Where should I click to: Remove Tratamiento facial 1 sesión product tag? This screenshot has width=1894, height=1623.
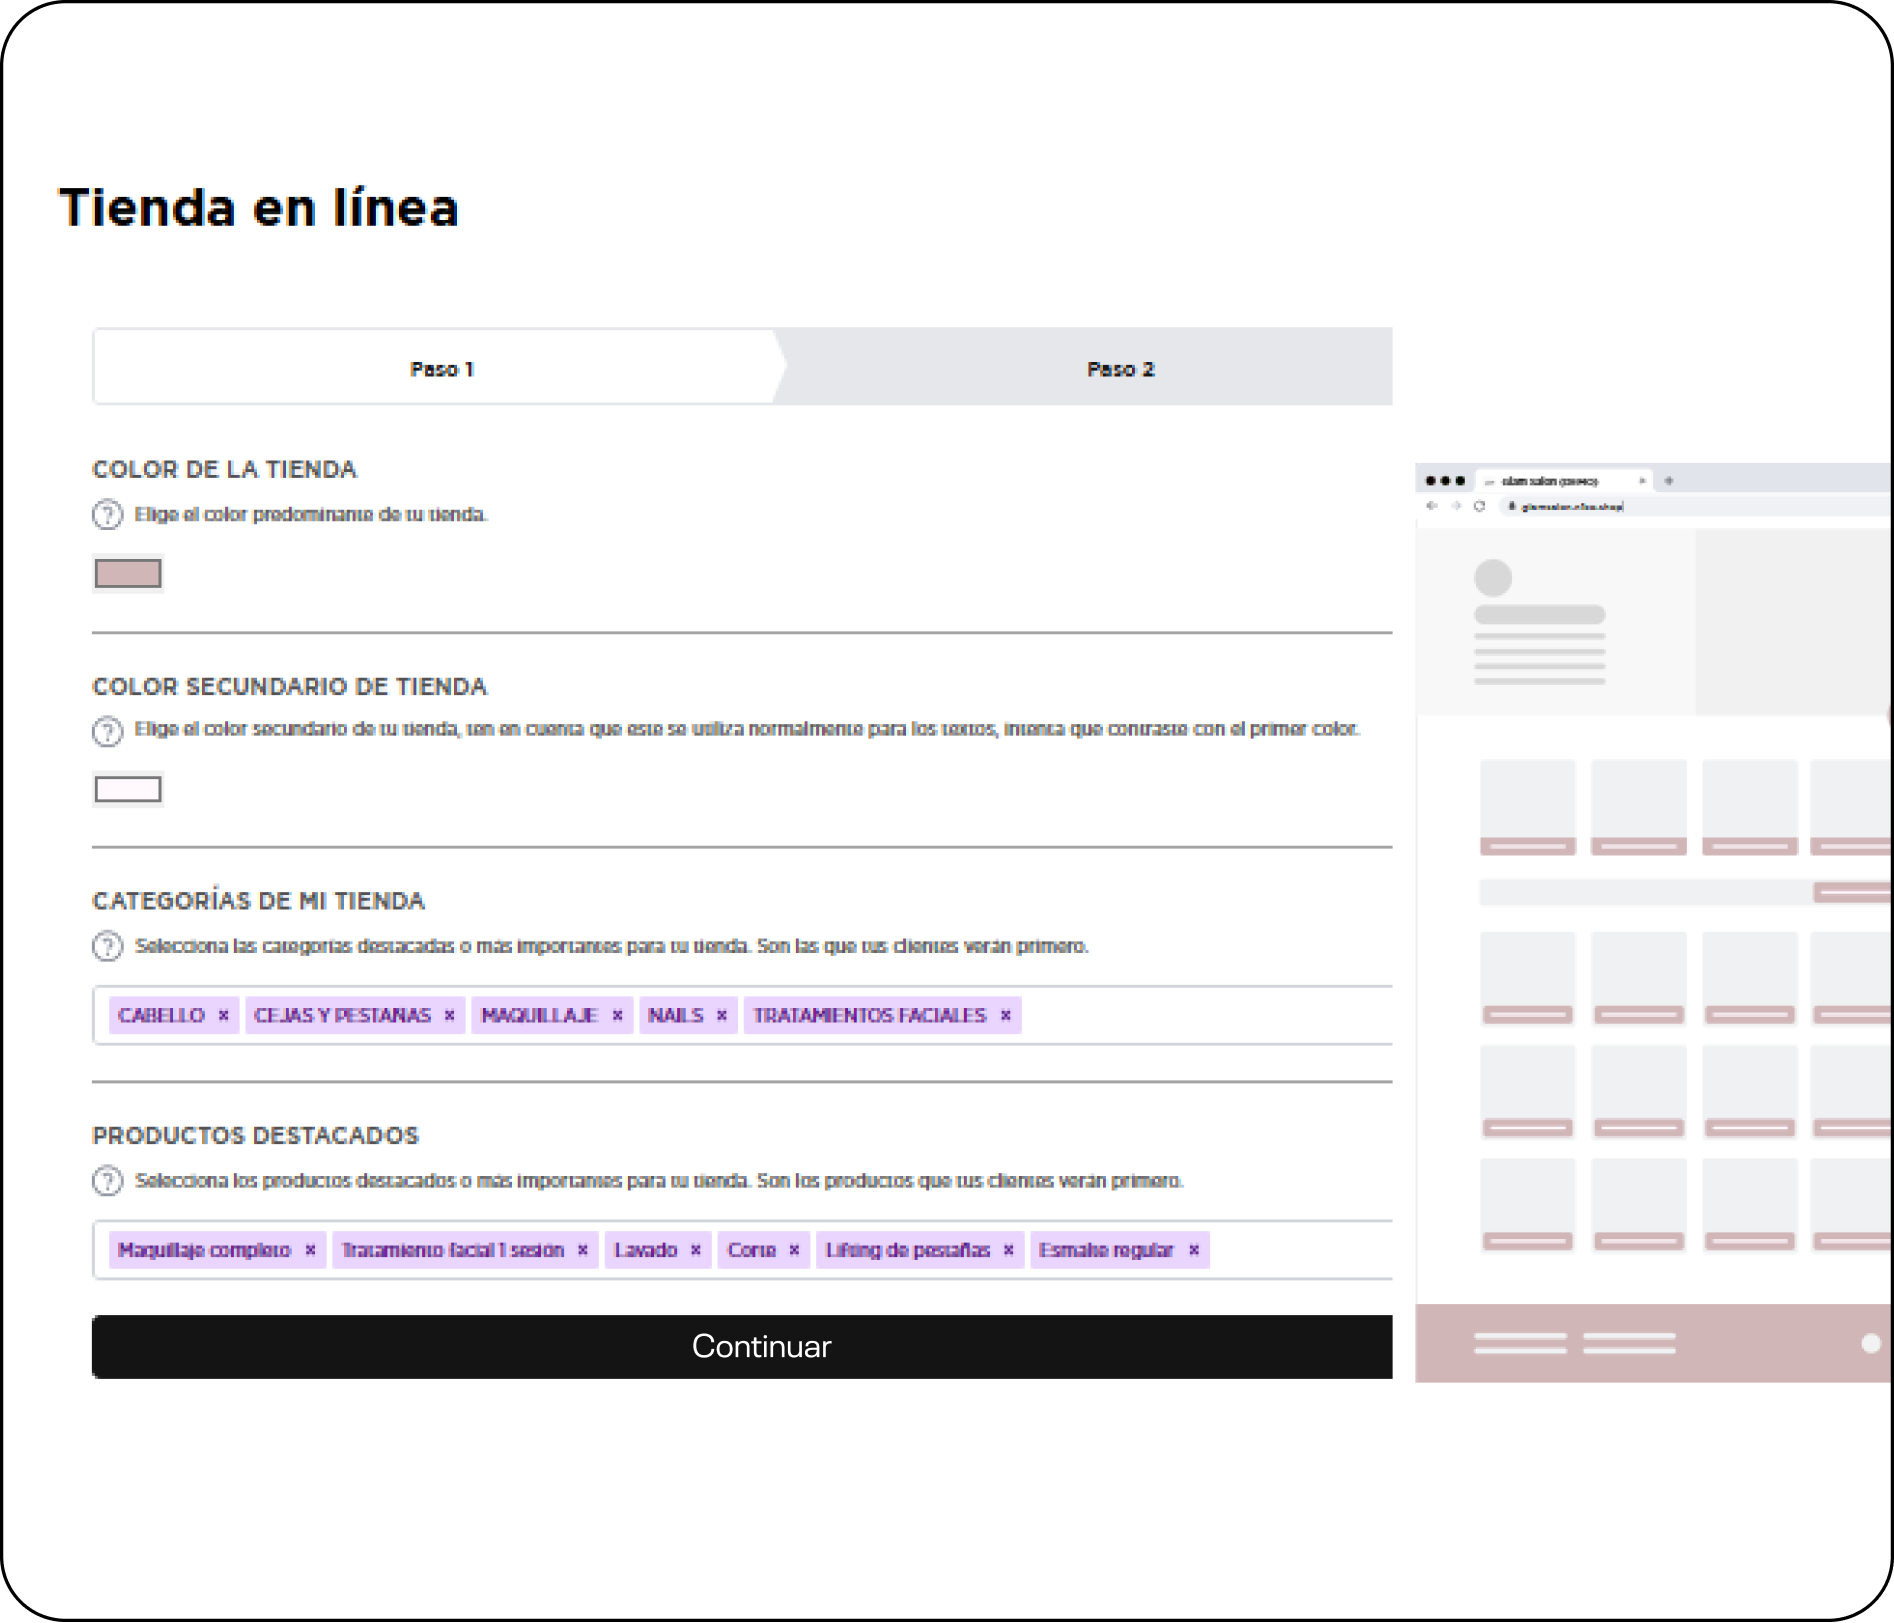coord(583,1250)
